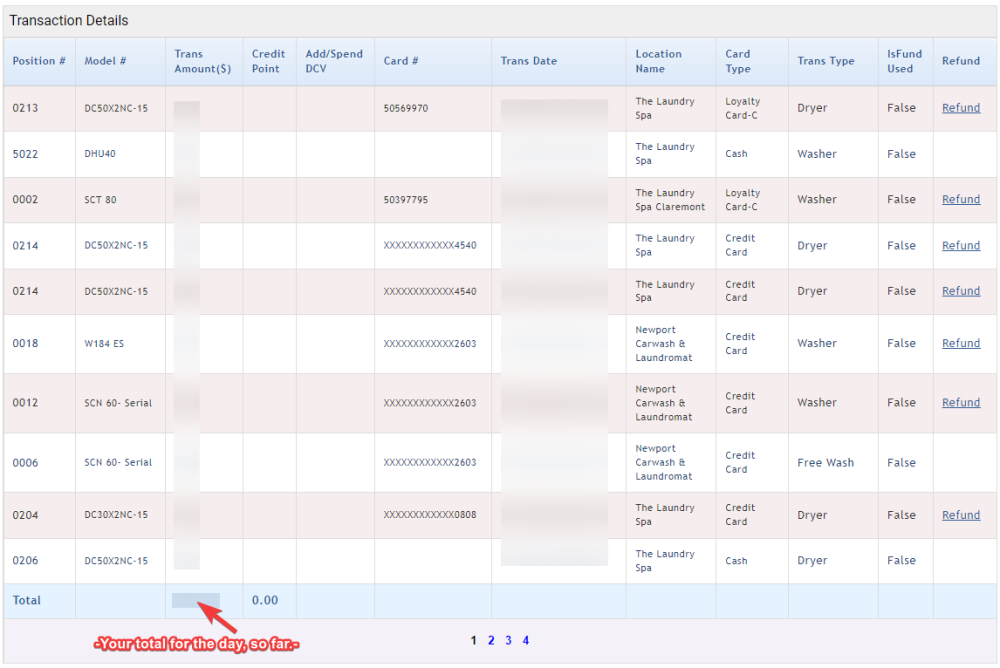Select position cell 0206
The height and width of the screenshot is (668, 1000).
[x=26, y=560]
